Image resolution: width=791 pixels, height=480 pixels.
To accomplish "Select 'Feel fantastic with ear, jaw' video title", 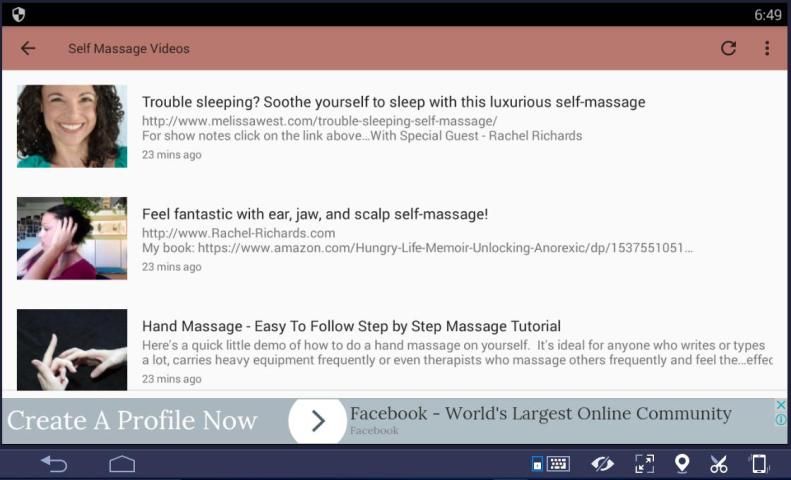I will (314, 214).
